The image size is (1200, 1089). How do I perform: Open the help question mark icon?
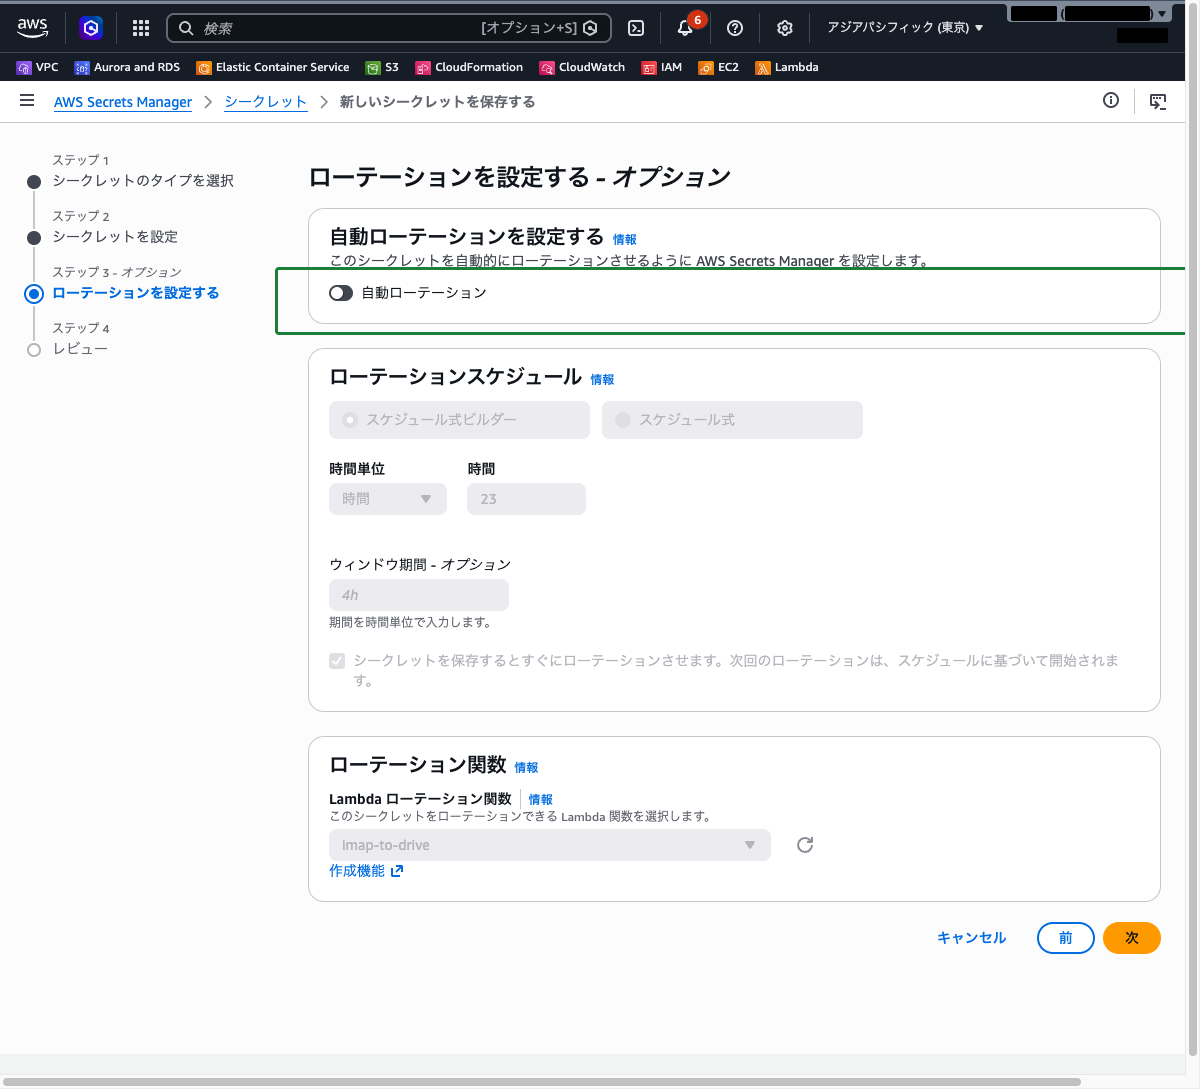[735, 28]
